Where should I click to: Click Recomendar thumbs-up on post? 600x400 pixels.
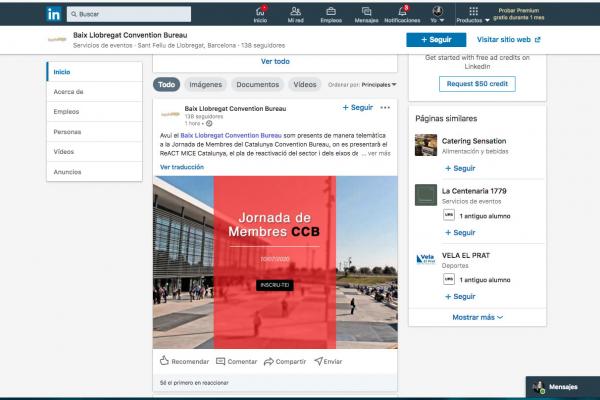[165, 361]
